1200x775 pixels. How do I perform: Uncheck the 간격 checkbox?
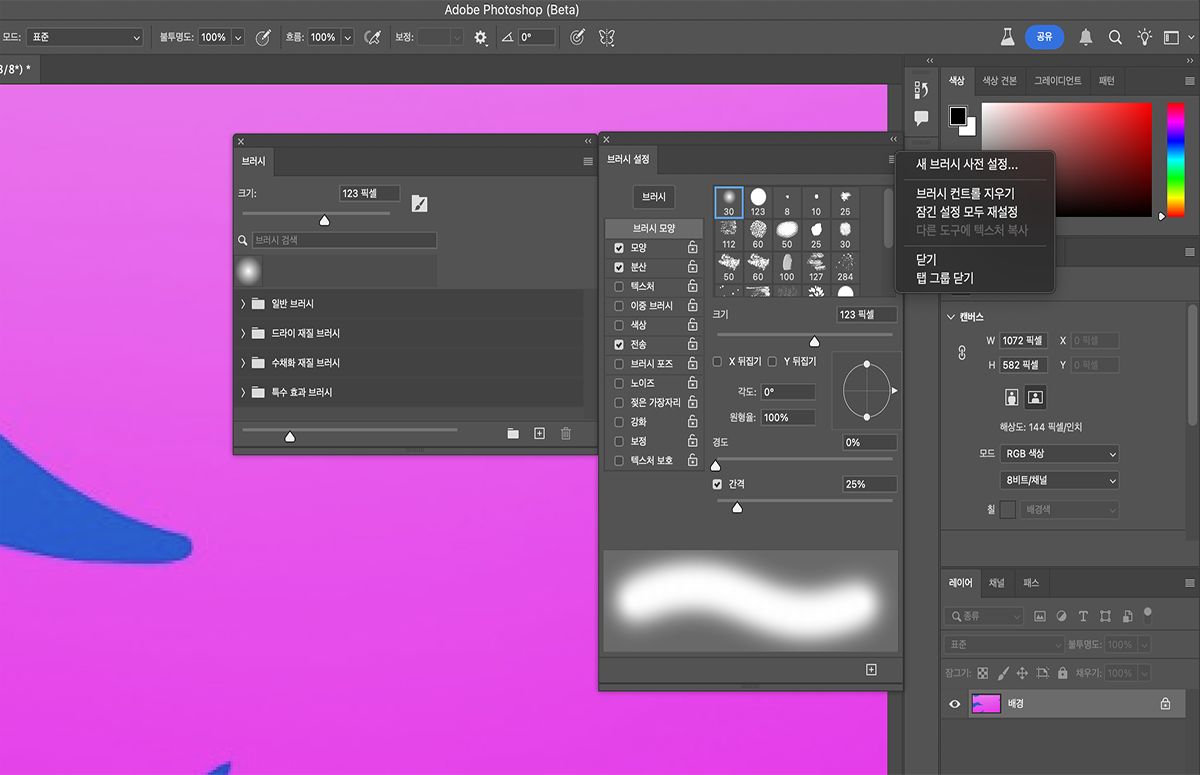click(x=717, y=484)
